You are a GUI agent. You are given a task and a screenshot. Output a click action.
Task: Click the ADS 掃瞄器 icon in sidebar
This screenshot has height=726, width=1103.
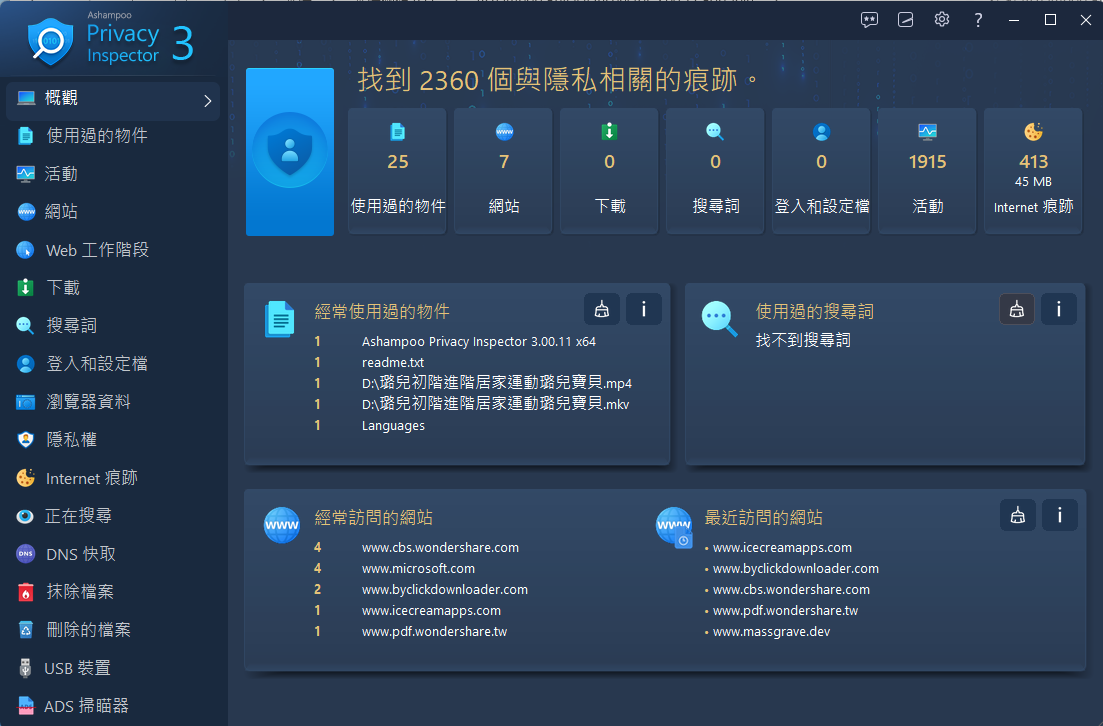tap(25, 706)
